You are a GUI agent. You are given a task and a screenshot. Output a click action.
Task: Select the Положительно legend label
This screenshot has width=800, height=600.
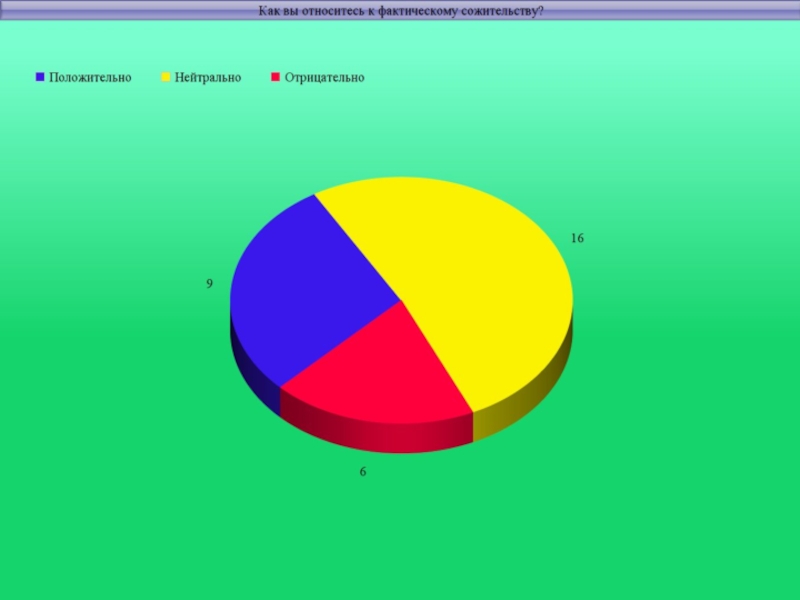pos(90,77)
